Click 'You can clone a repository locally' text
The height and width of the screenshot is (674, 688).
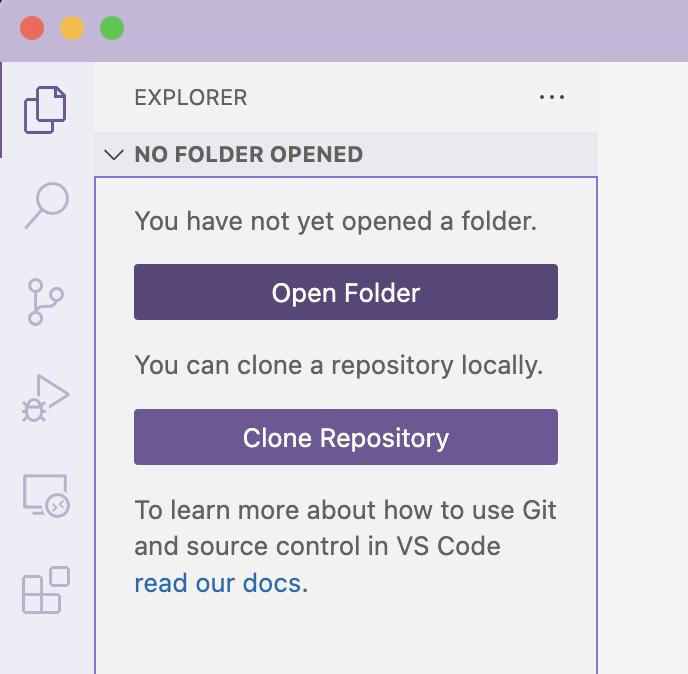(339, 366)
